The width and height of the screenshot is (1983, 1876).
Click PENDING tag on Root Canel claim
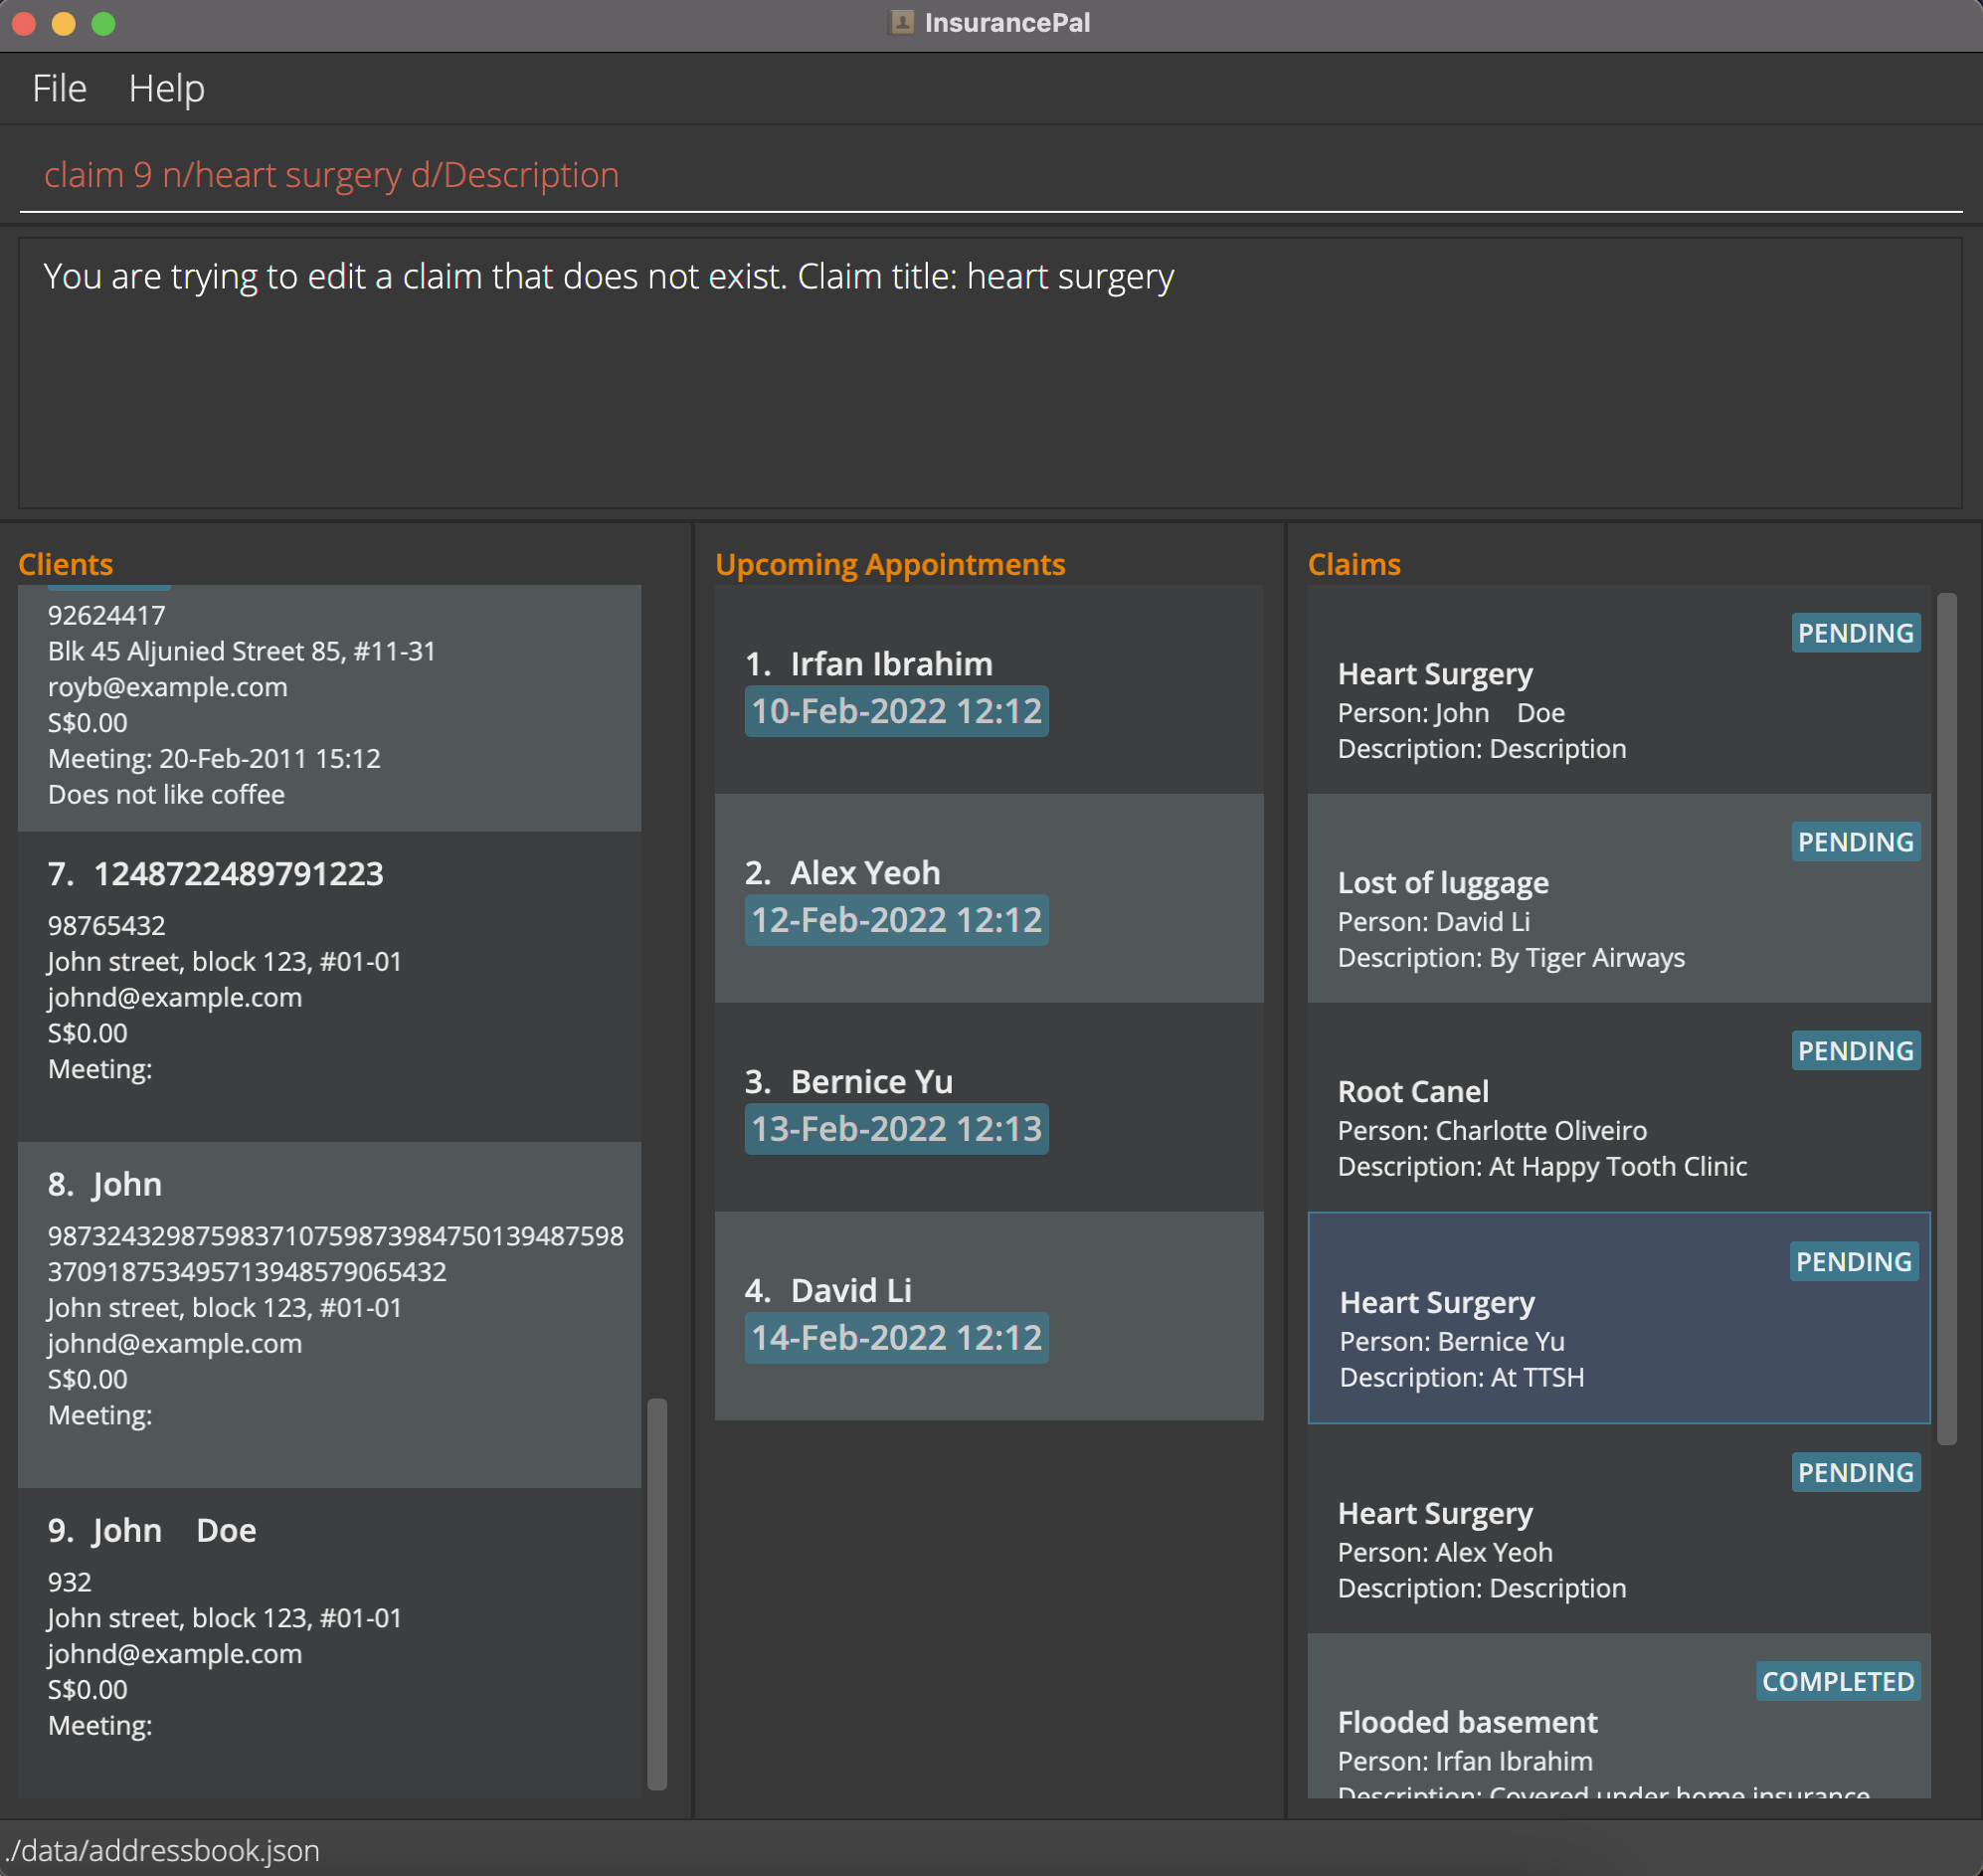pyautogui.click(x=1855, y=1051)
